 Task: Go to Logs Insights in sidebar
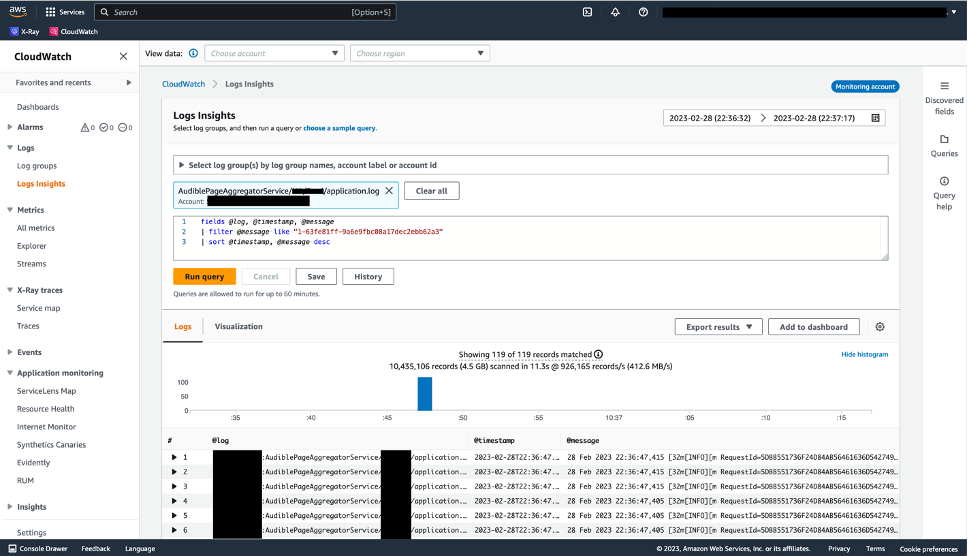(x=41, y=183)
